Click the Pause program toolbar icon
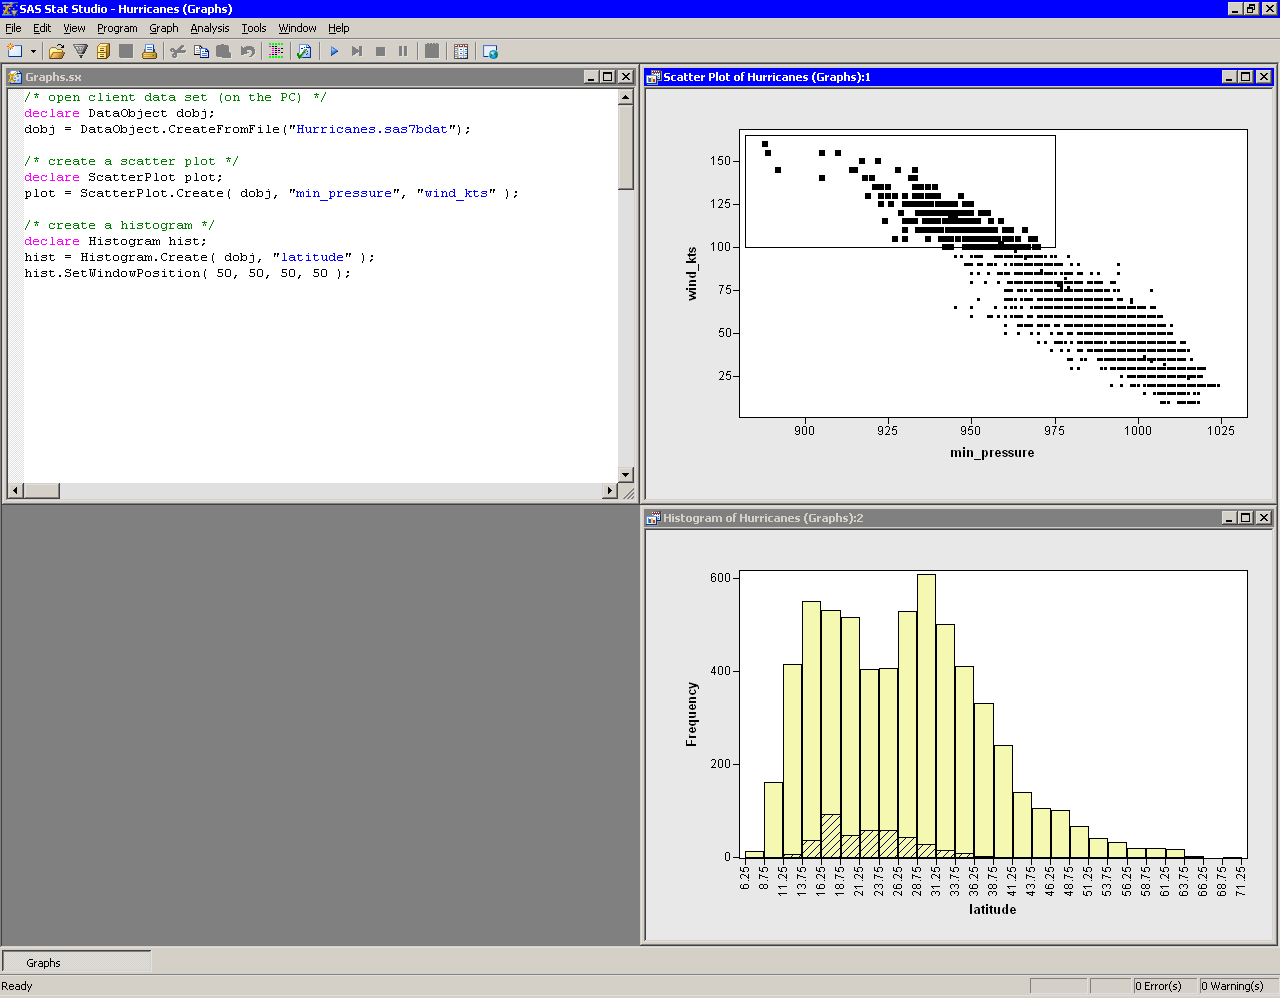The width and height of the screenshot is (1280, 998). click(403, 51)
